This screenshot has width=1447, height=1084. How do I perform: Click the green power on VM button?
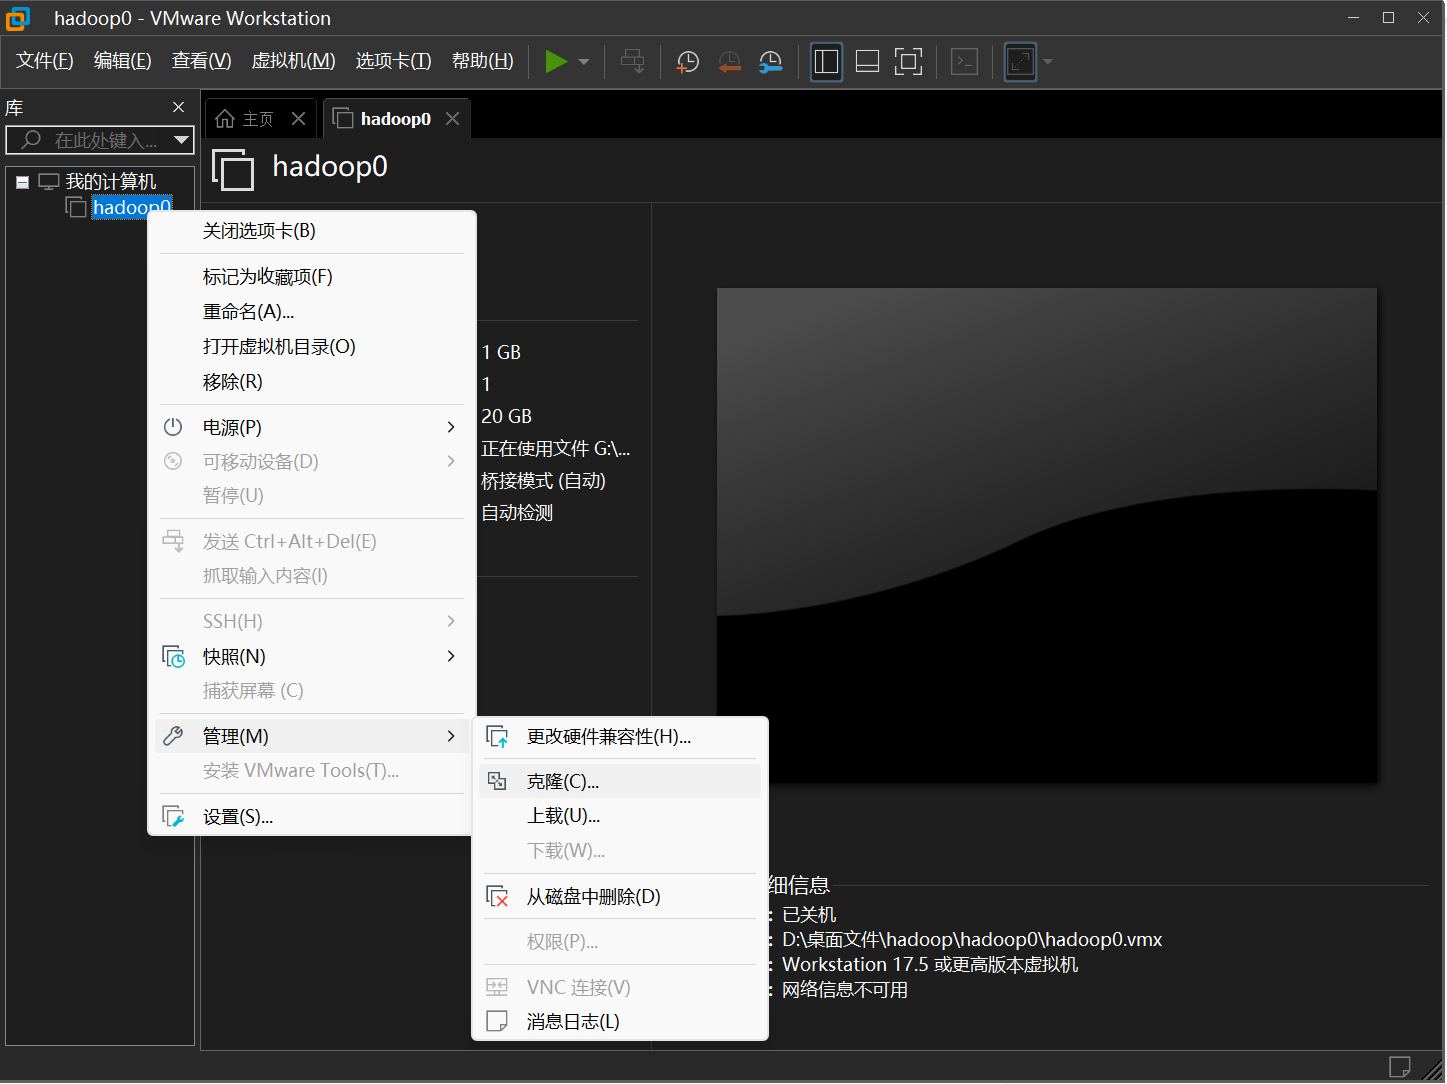click(556, 61)
